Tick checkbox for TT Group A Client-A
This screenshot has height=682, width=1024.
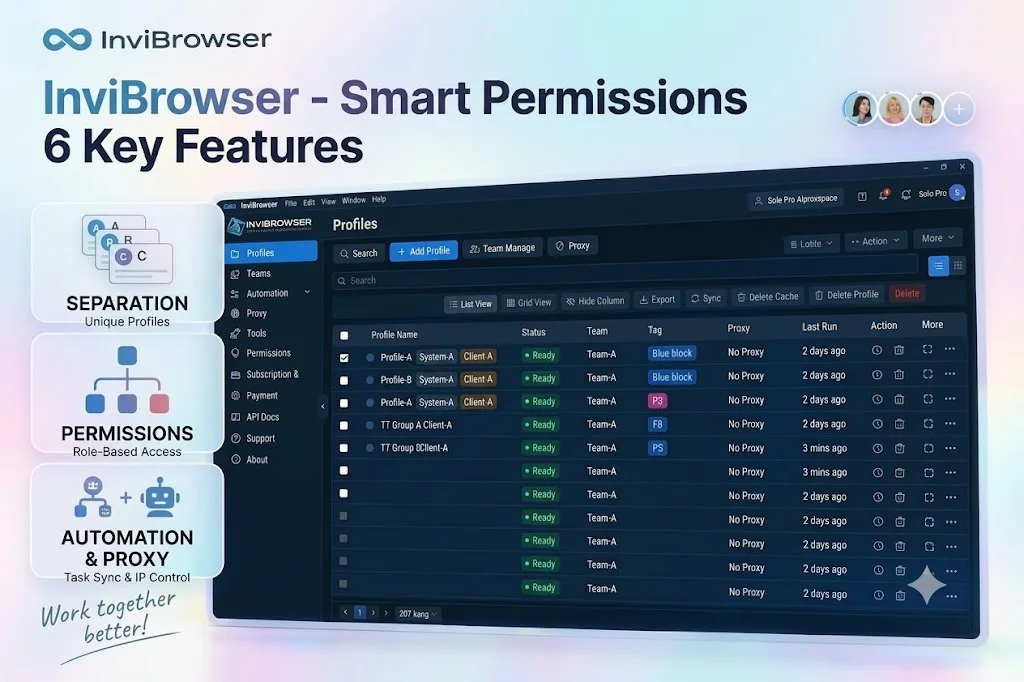(344, 425)
